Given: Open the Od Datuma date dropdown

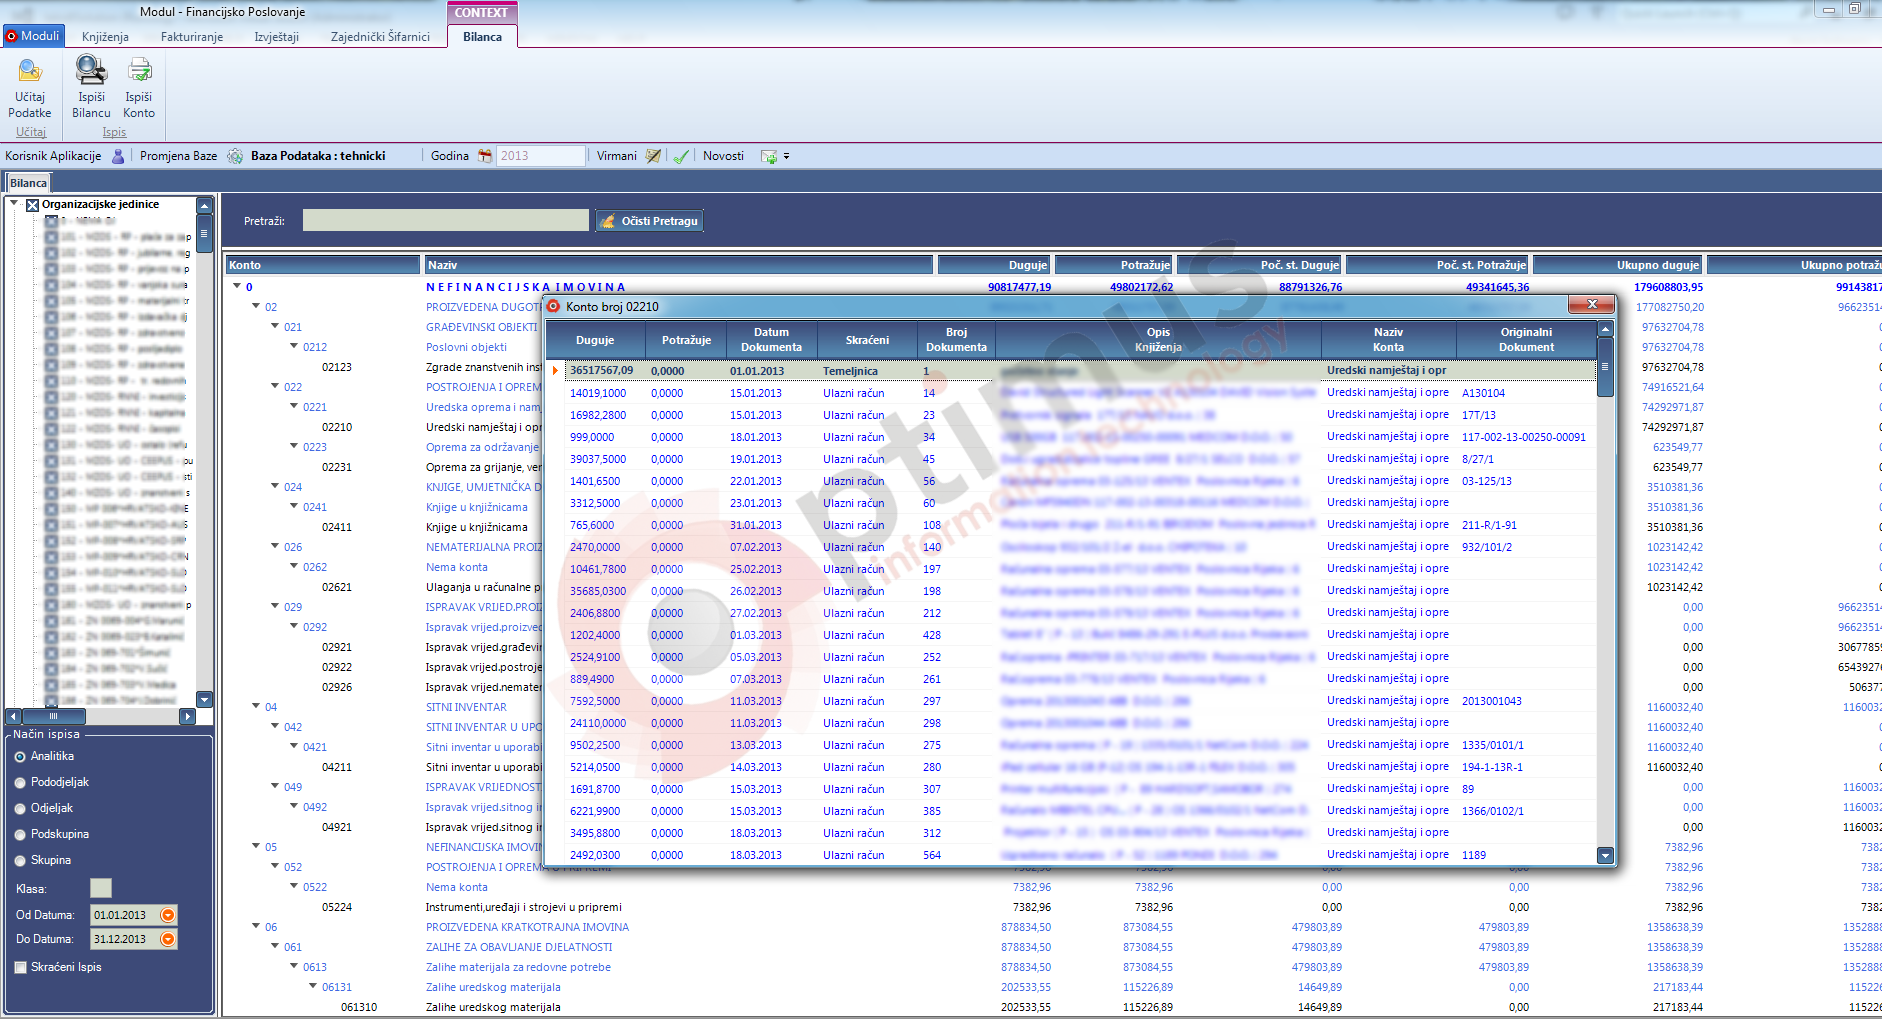Looking at the screenshot, I should [168, 915].
